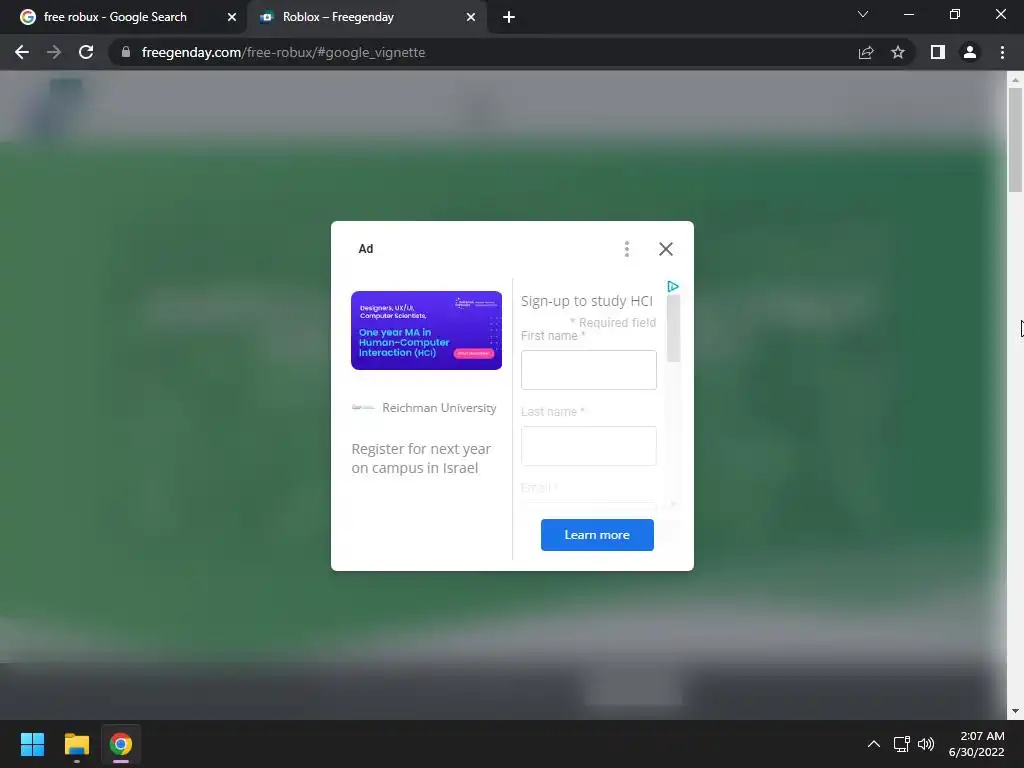1024x768 pixels.
Task: Open the Chrome three-dot menu
Action: point(1002,52)
